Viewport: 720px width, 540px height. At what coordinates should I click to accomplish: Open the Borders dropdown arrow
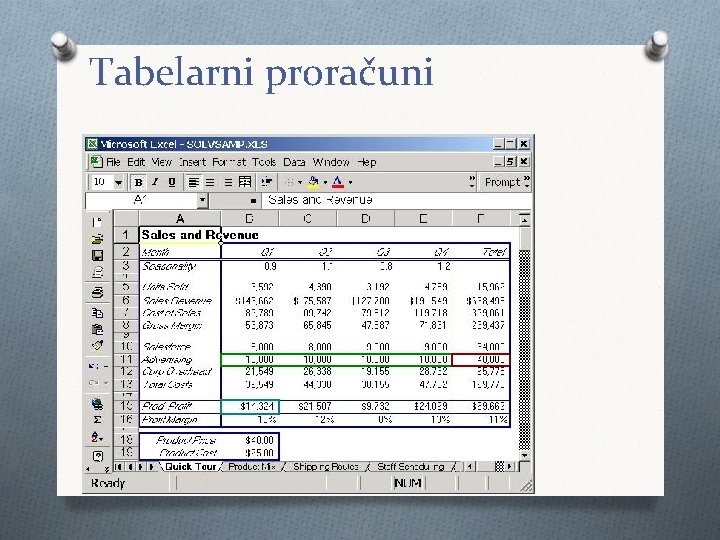coord(300,182)
